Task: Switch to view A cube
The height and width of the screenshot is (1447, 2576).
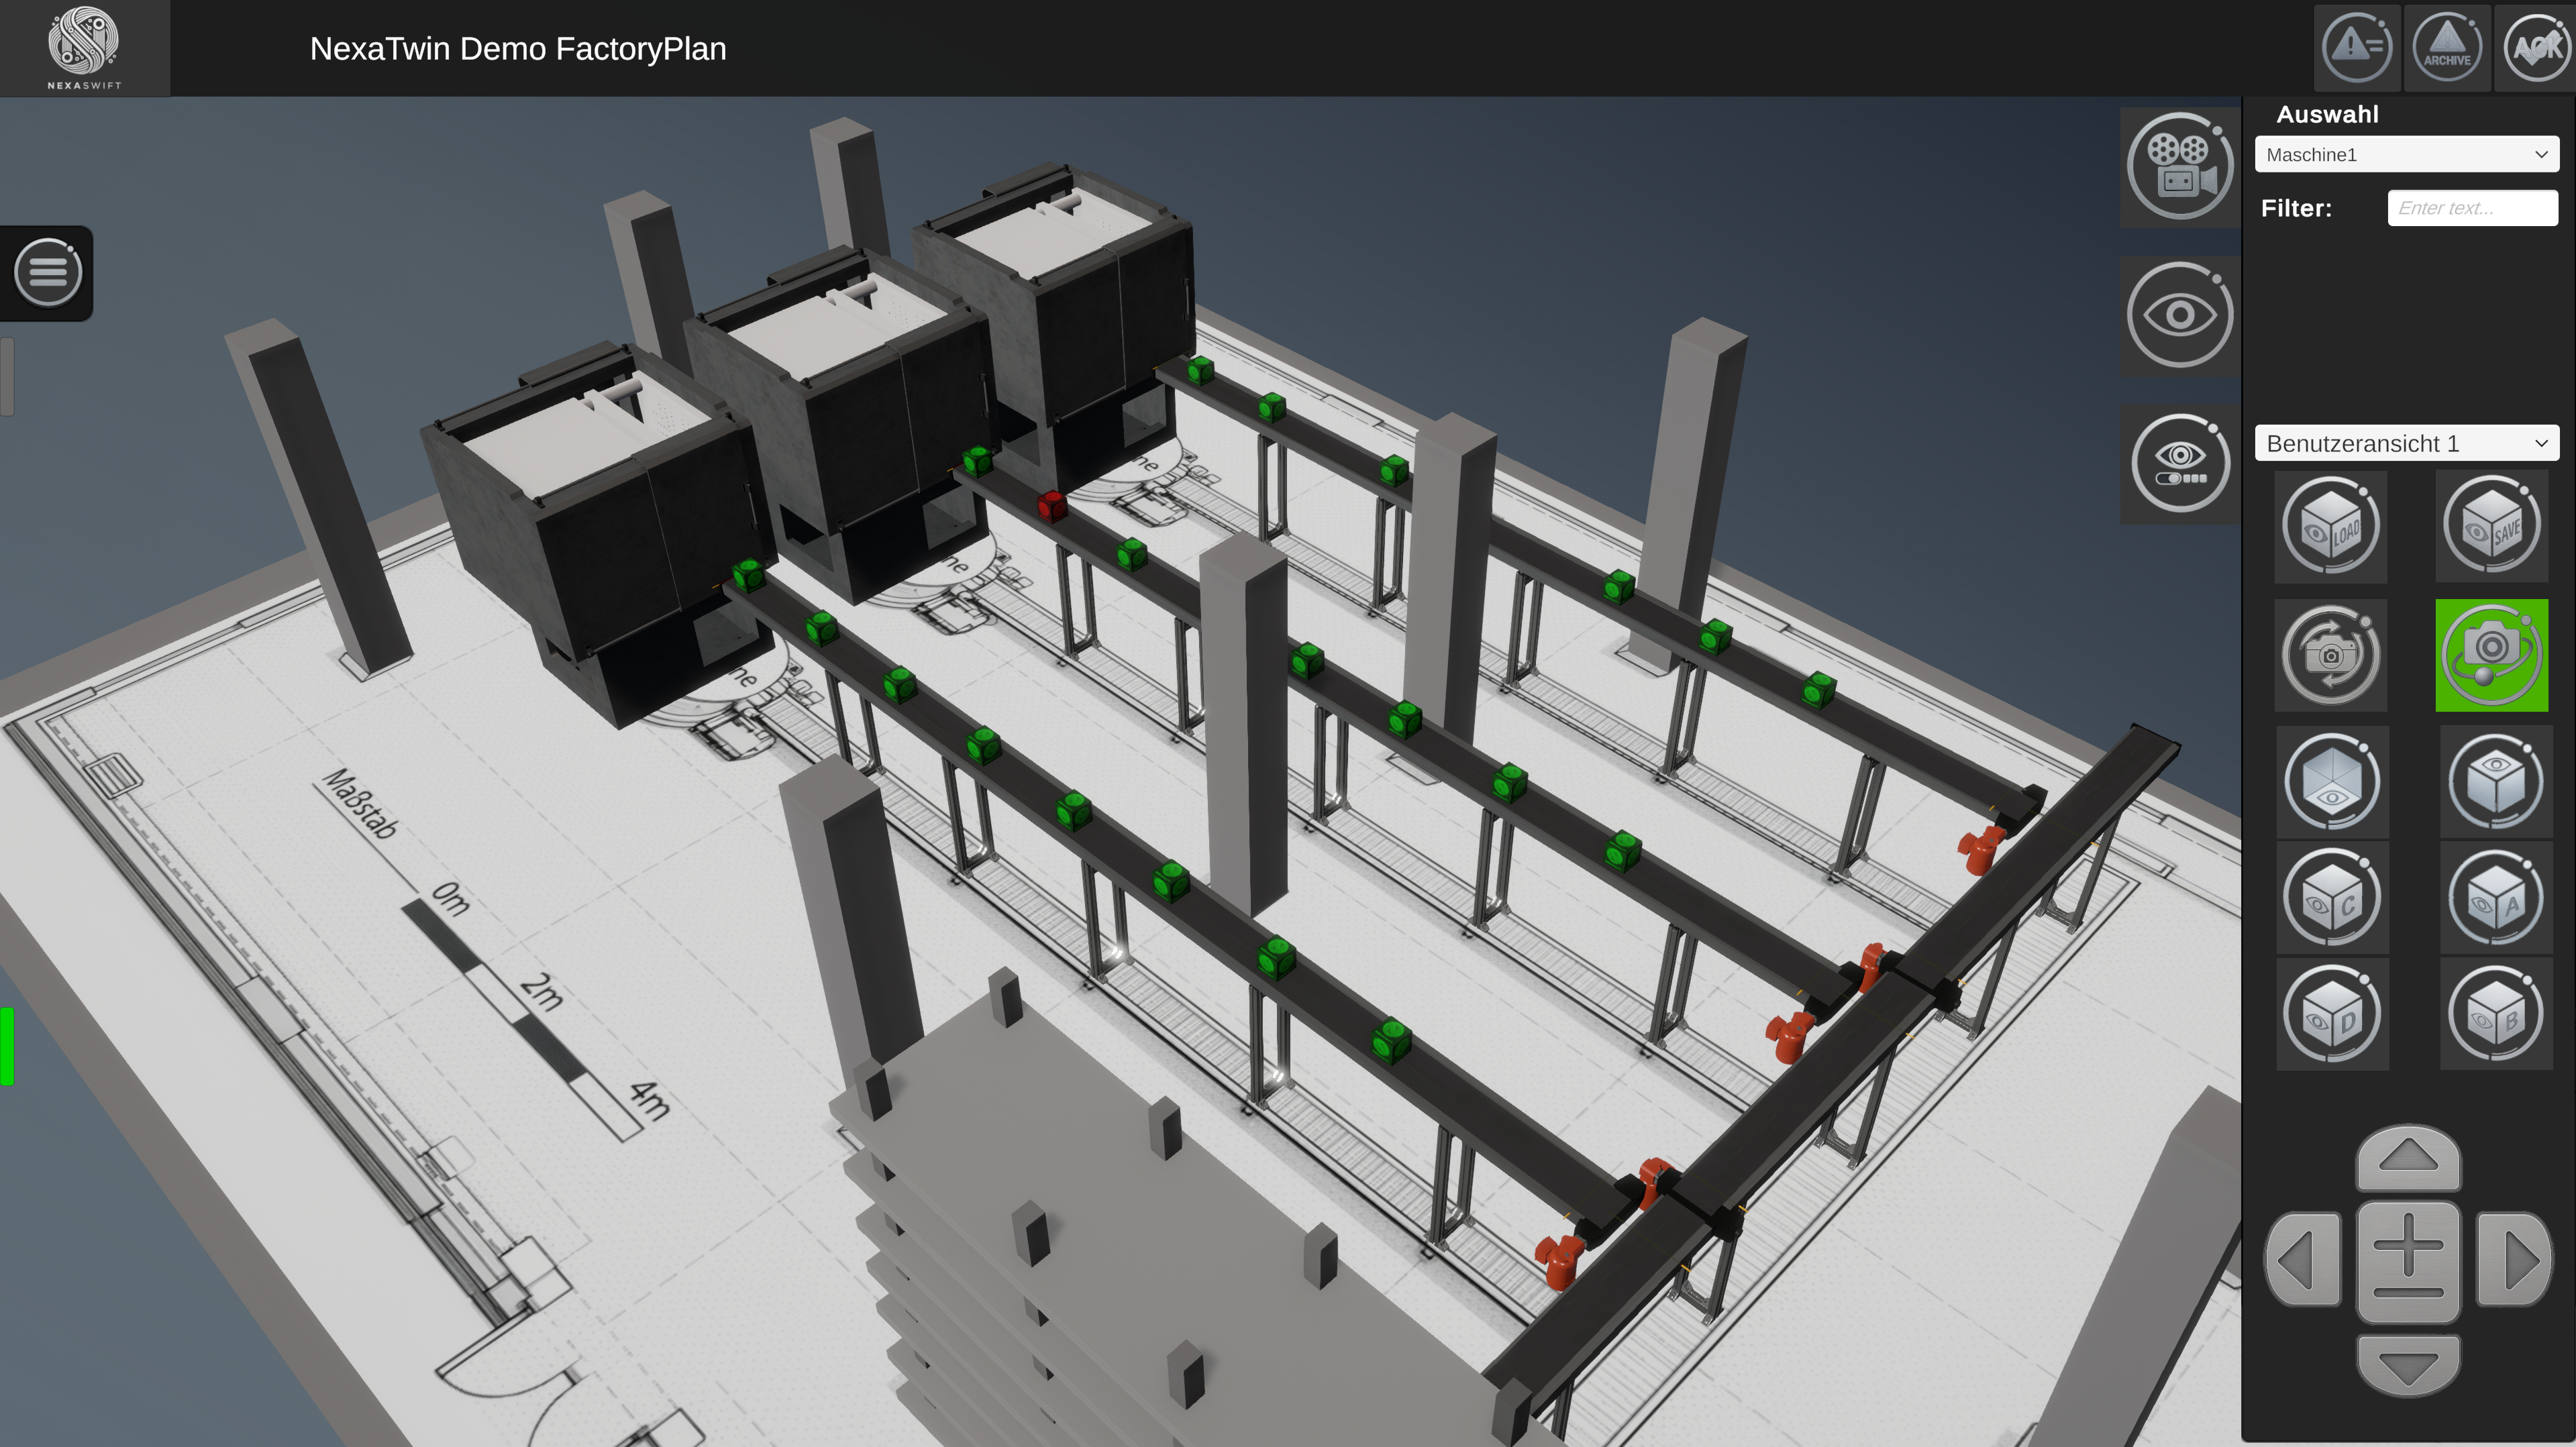Action: [2495, 898]
